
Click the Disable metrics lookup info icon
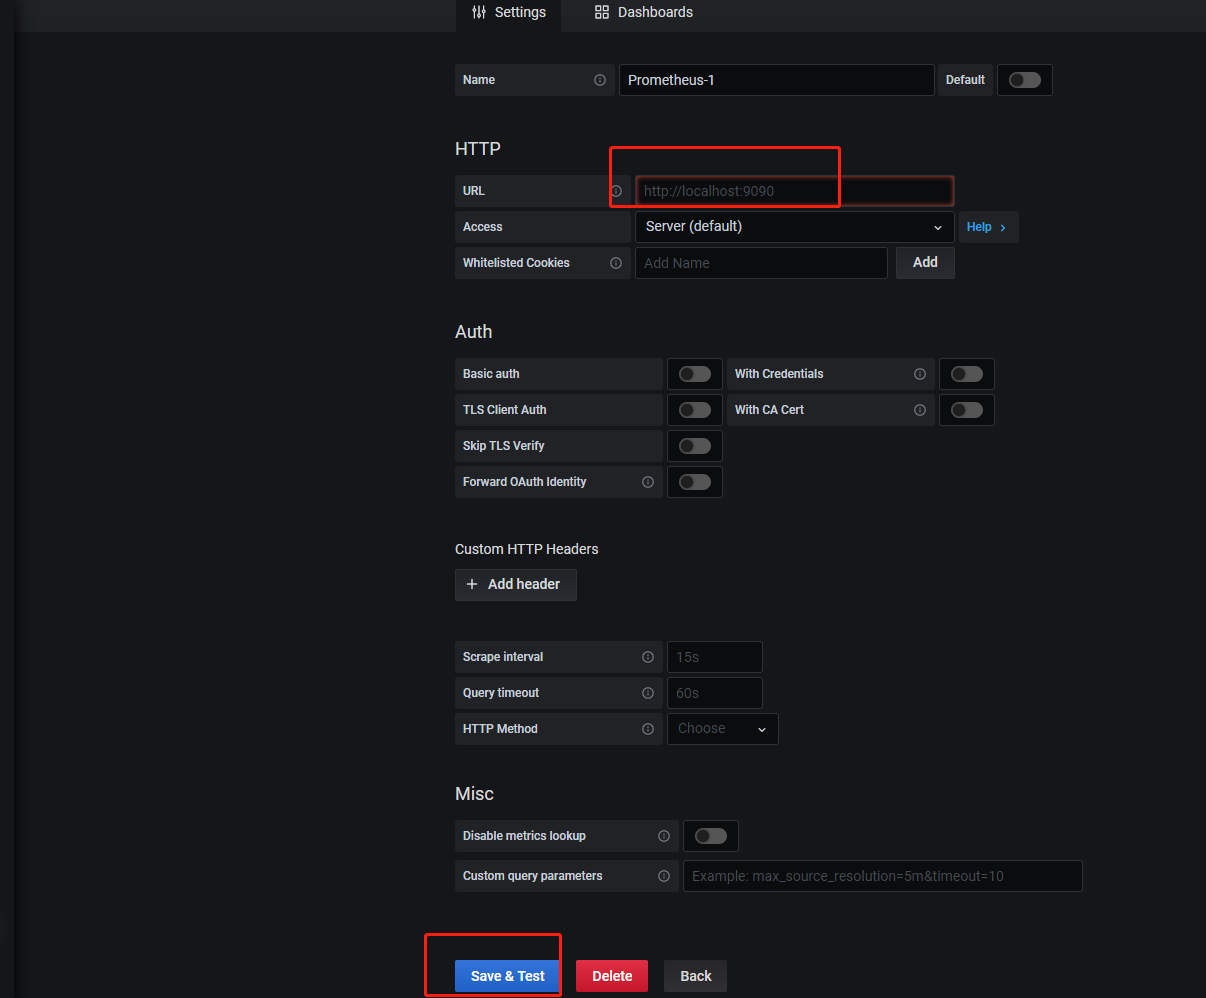click(664, 836)
